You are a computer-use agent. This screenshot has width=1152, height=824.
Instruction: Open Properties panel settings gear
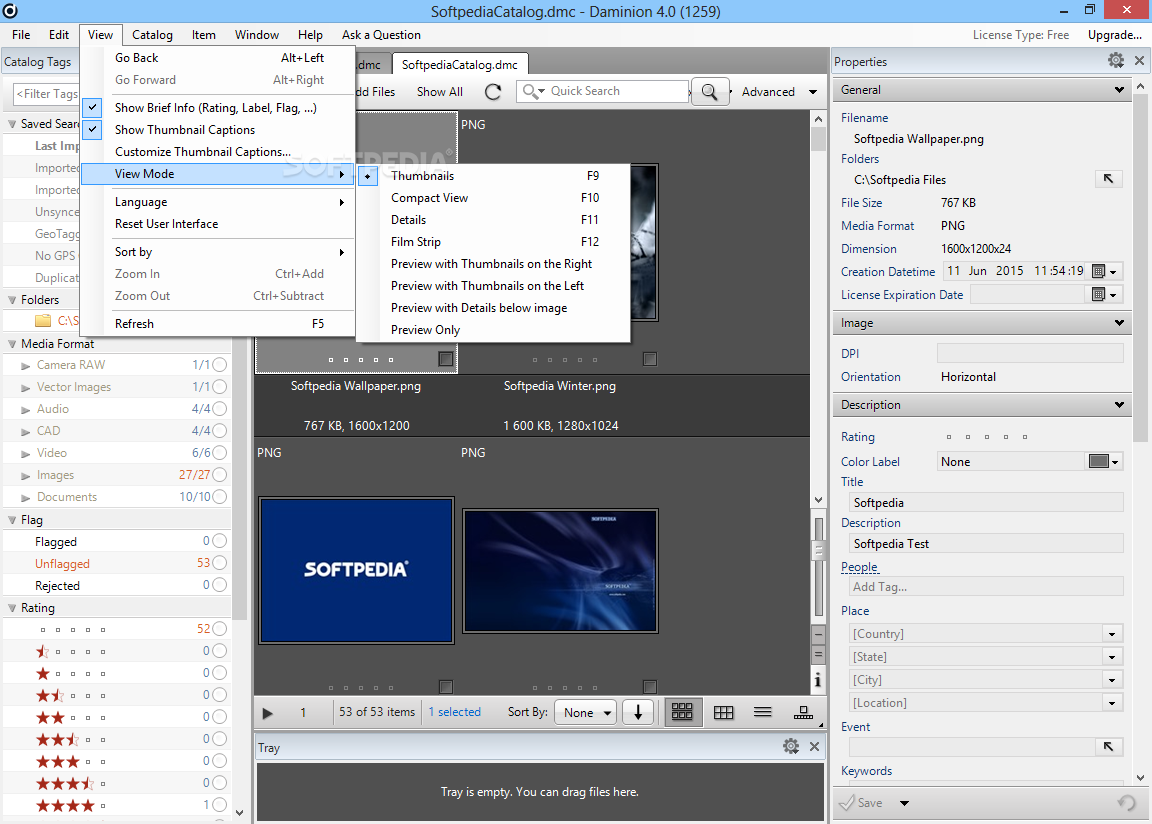pyautogui.click(x=1115, y=61)
